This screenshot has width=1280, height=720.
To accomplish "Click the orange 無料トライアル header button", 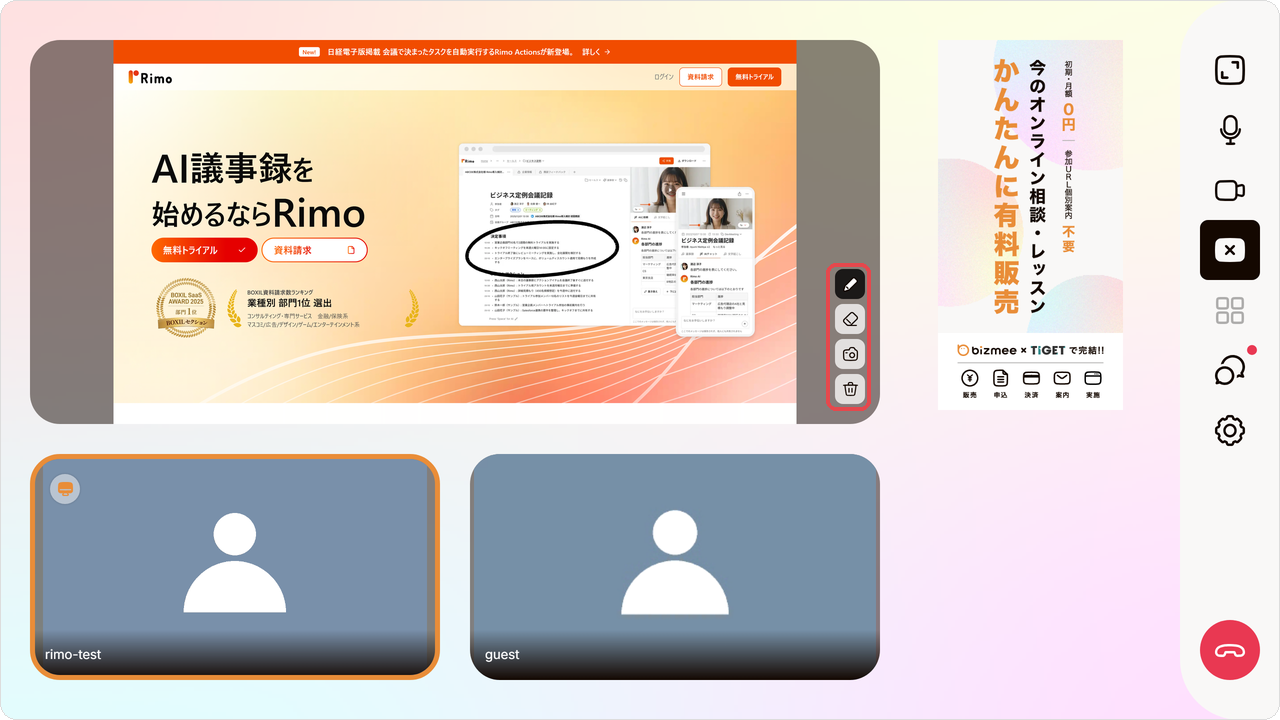I will (754, 77).
